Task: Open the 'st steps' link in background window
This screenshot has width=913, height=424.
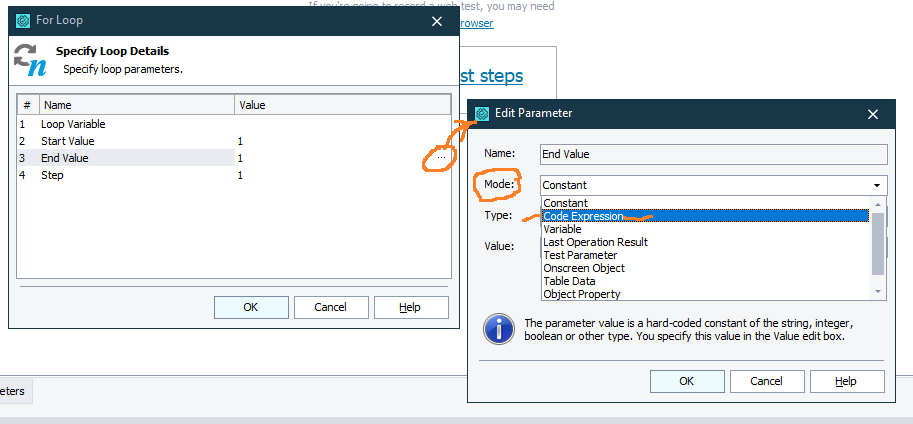Action: tap(491, 76)
